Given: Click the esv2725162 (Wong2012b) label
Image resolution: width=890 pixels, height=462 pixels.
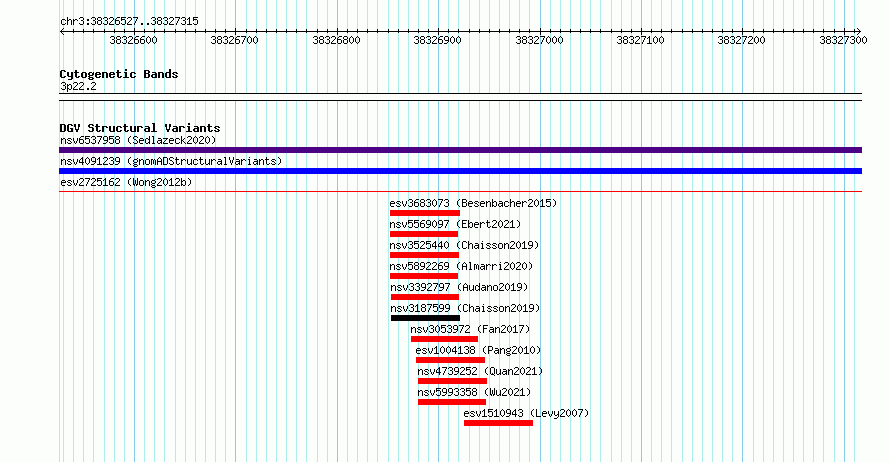Looking at the screenshot, I should (x=126, y=182).
